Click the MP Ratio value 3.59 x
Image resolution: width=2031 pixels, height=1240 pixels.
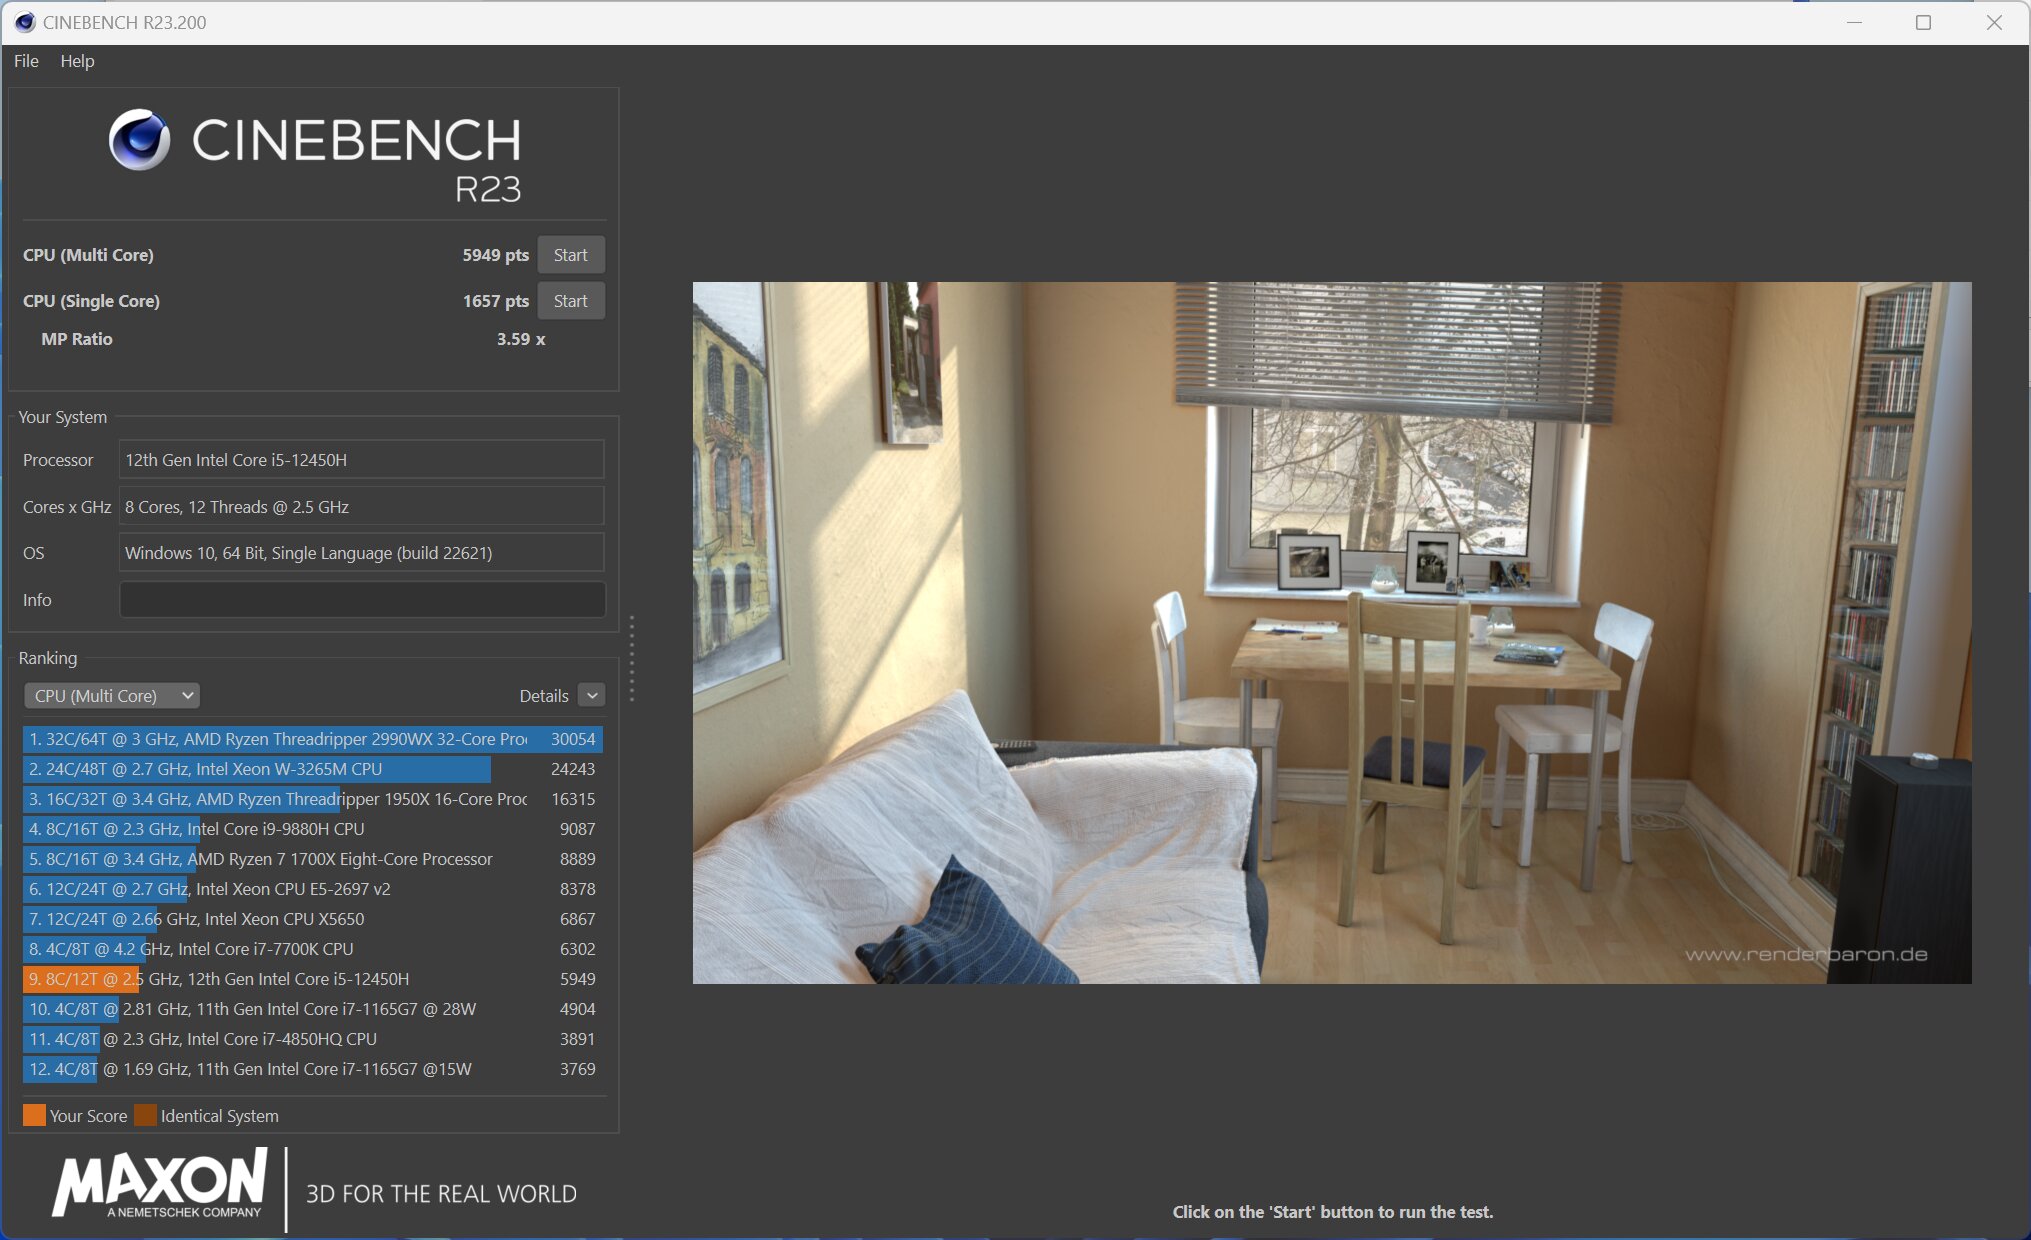(x=521, y=339)
